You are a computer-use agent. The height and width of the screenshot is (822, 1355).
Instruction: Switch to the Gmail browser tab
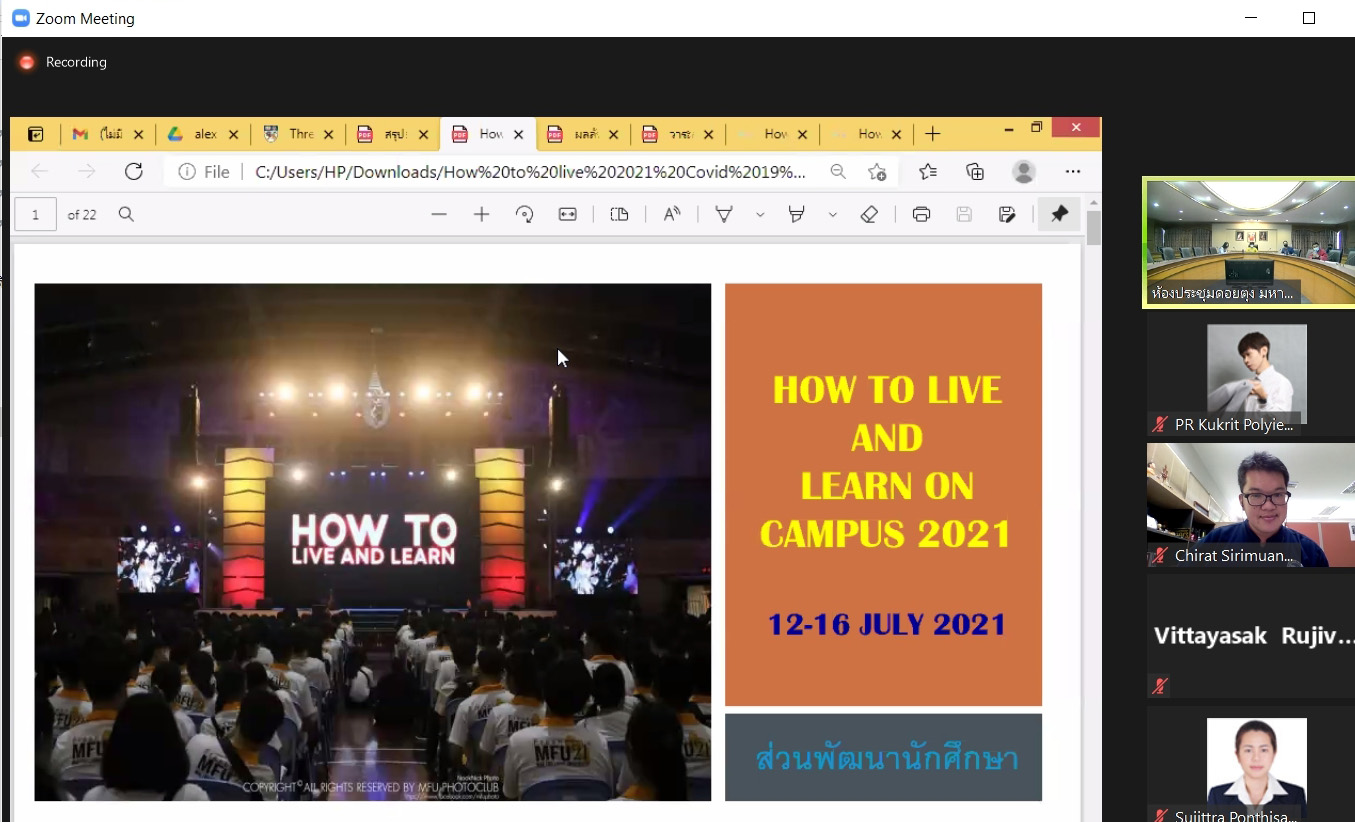coord(107,133)
